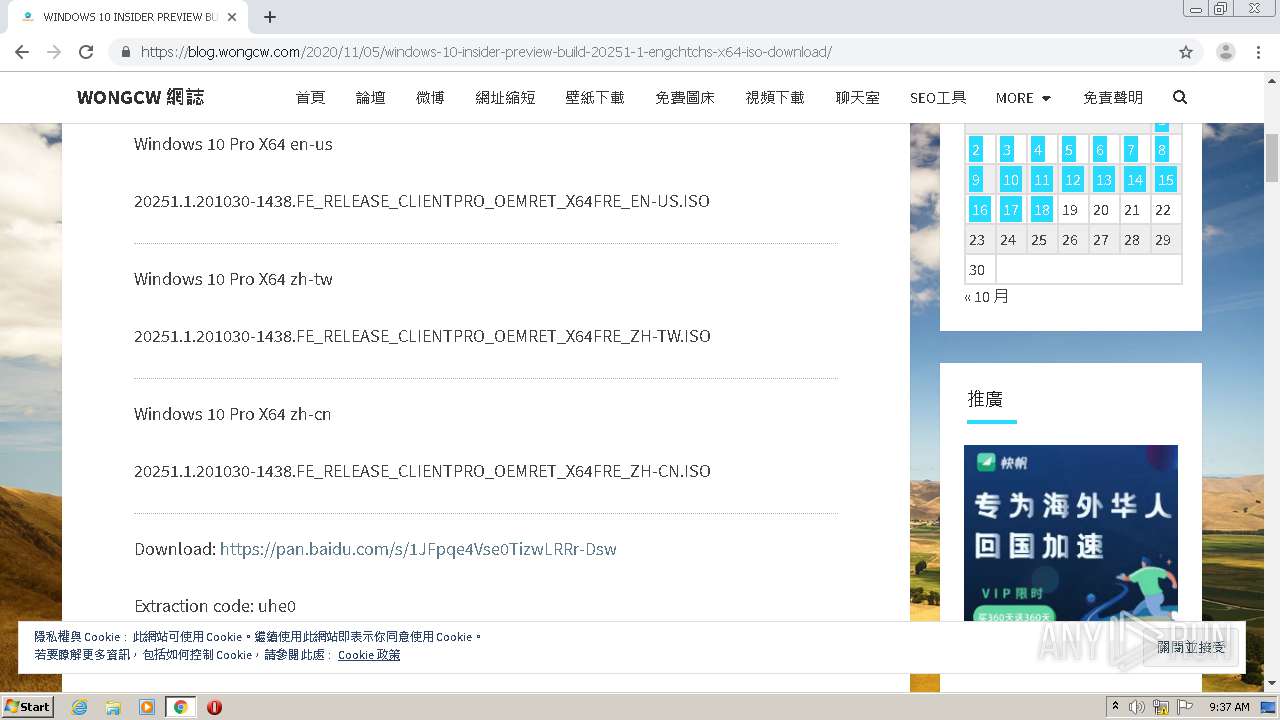Click the page vertical scrollbar thumb
Viewport: 1280px width, 720px height.
(x=1272, y=158)
